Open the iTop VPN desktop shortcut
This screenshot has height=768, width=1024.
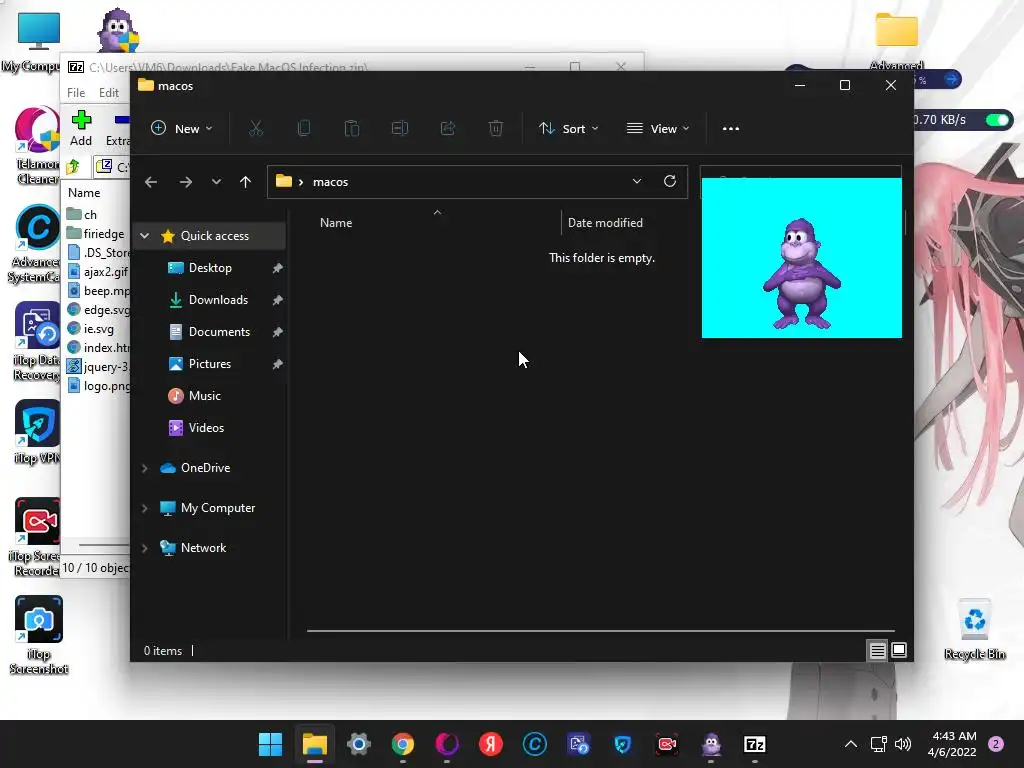pos(37,432)
